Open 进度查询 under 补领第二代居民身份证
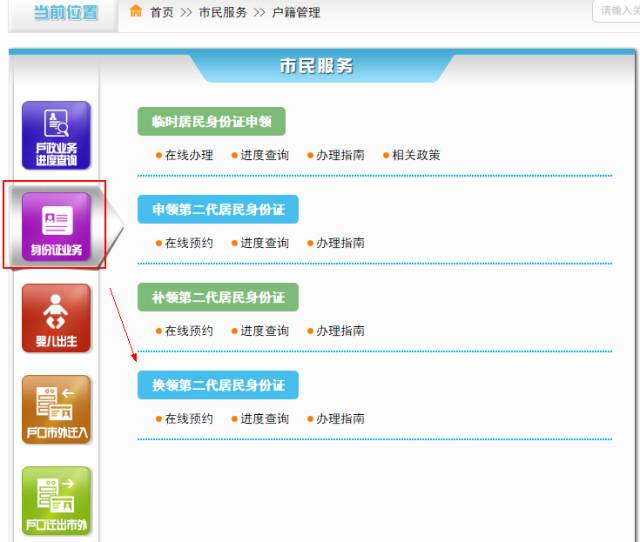640x542 pixels. [264, 331]
